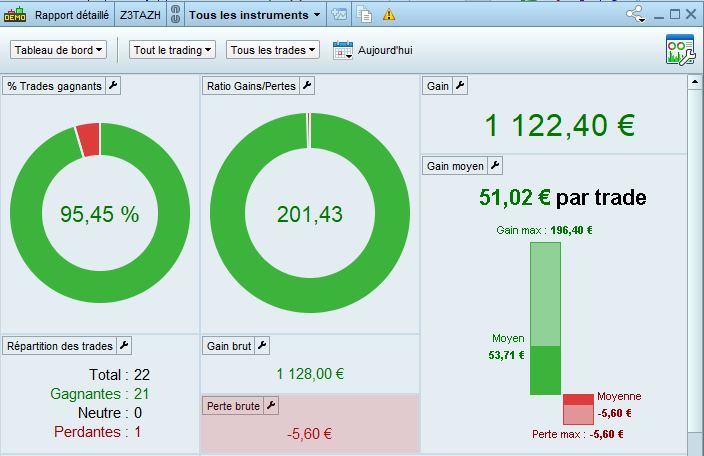
Task: Open the calendar date picker icon
Action: pyautogui.click(x=343, y=50)
